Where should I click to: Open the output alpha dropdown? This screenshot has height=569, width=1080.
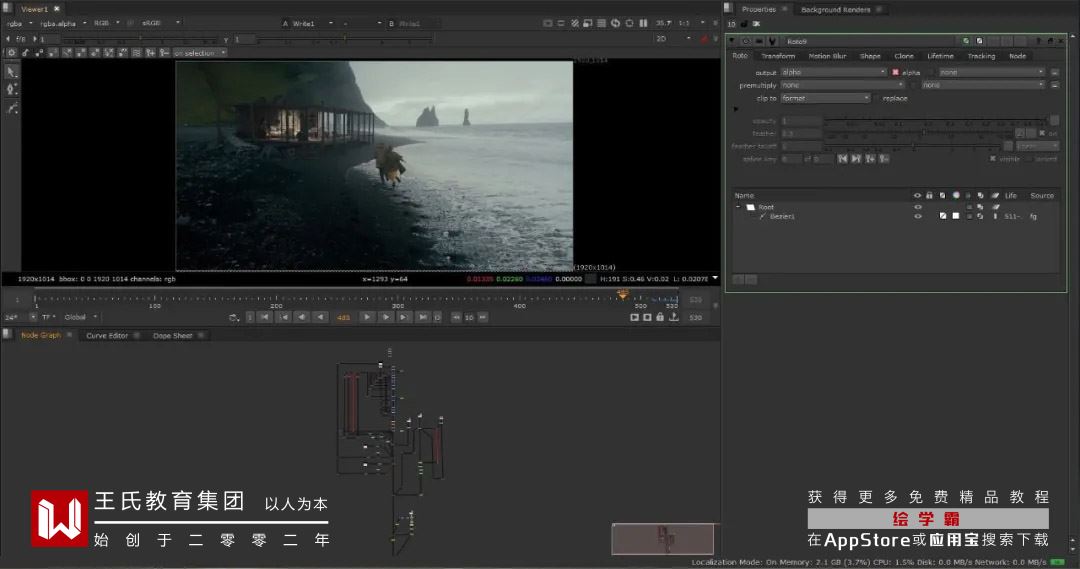[833, 72]
